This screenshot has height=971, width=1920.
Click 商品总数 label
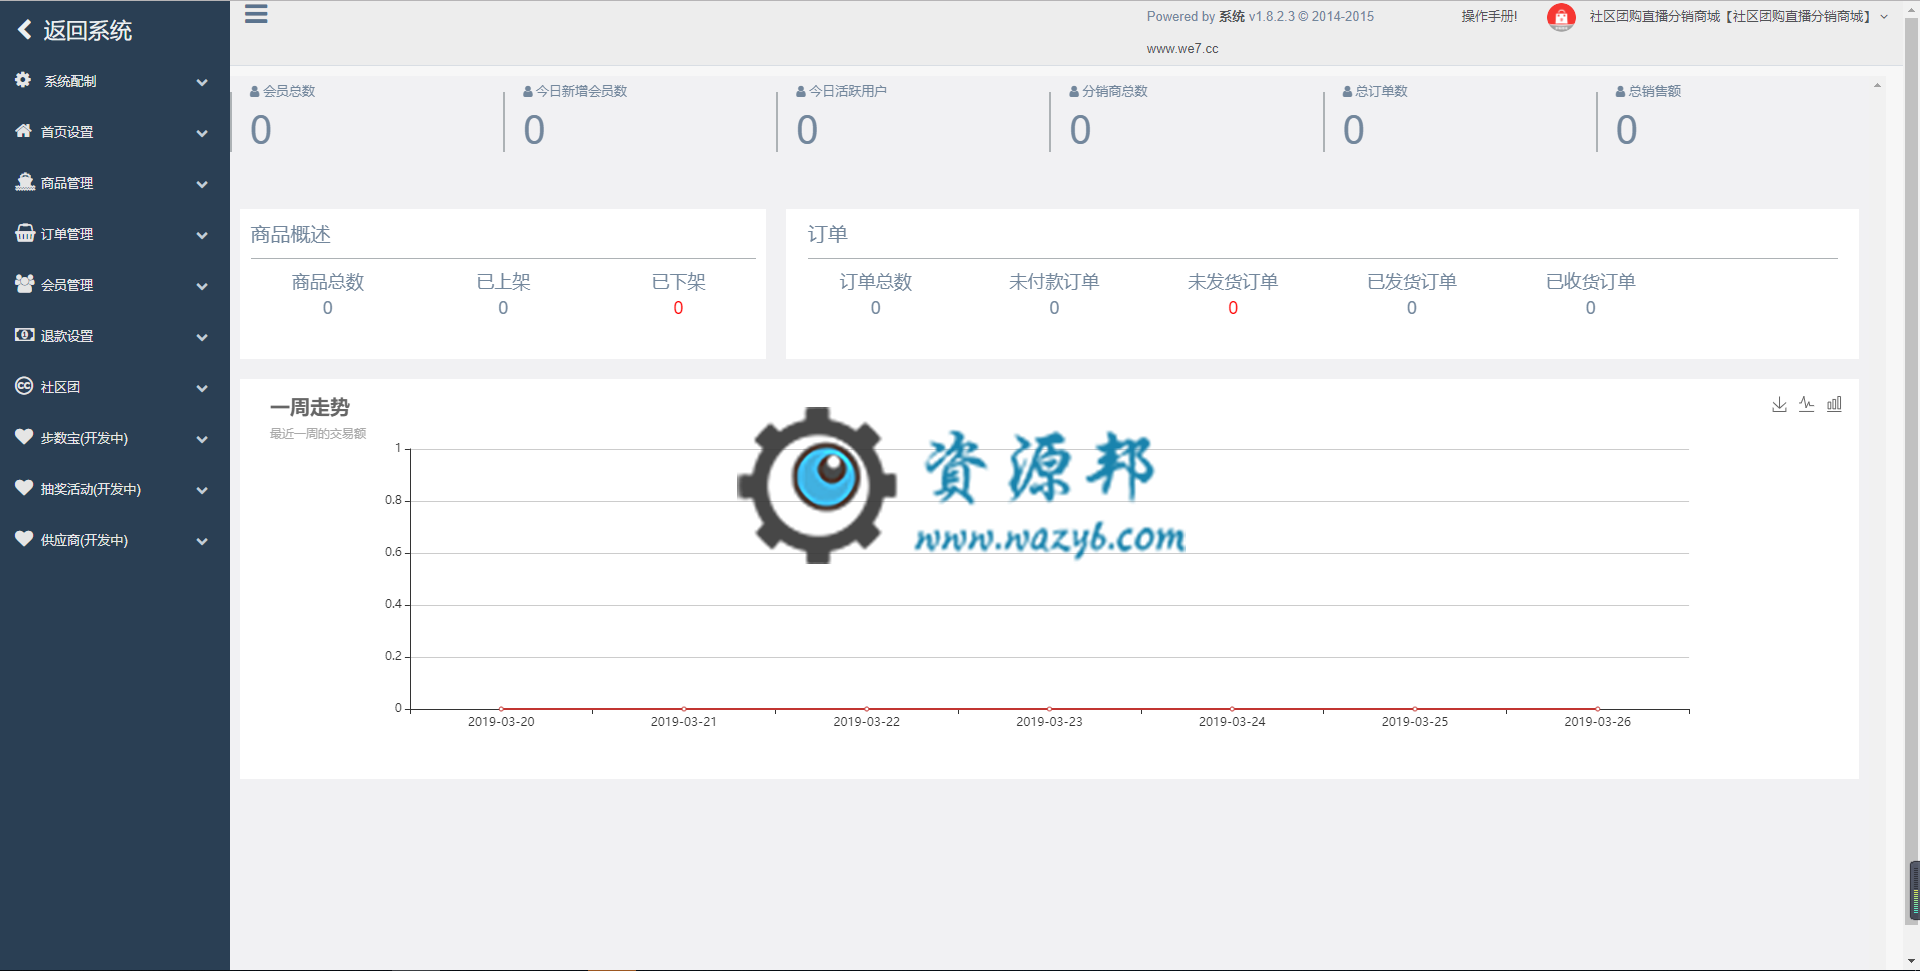point(328,282)
